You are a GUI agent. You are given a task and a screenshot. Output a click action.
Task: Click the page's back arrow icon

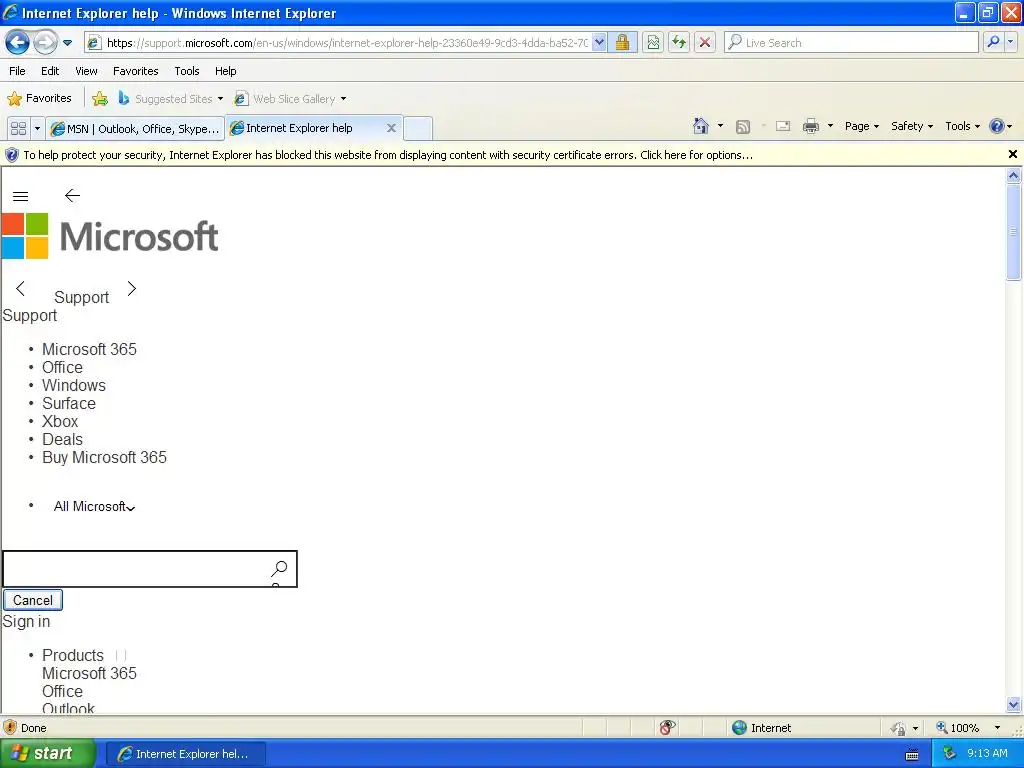(72, 195)
